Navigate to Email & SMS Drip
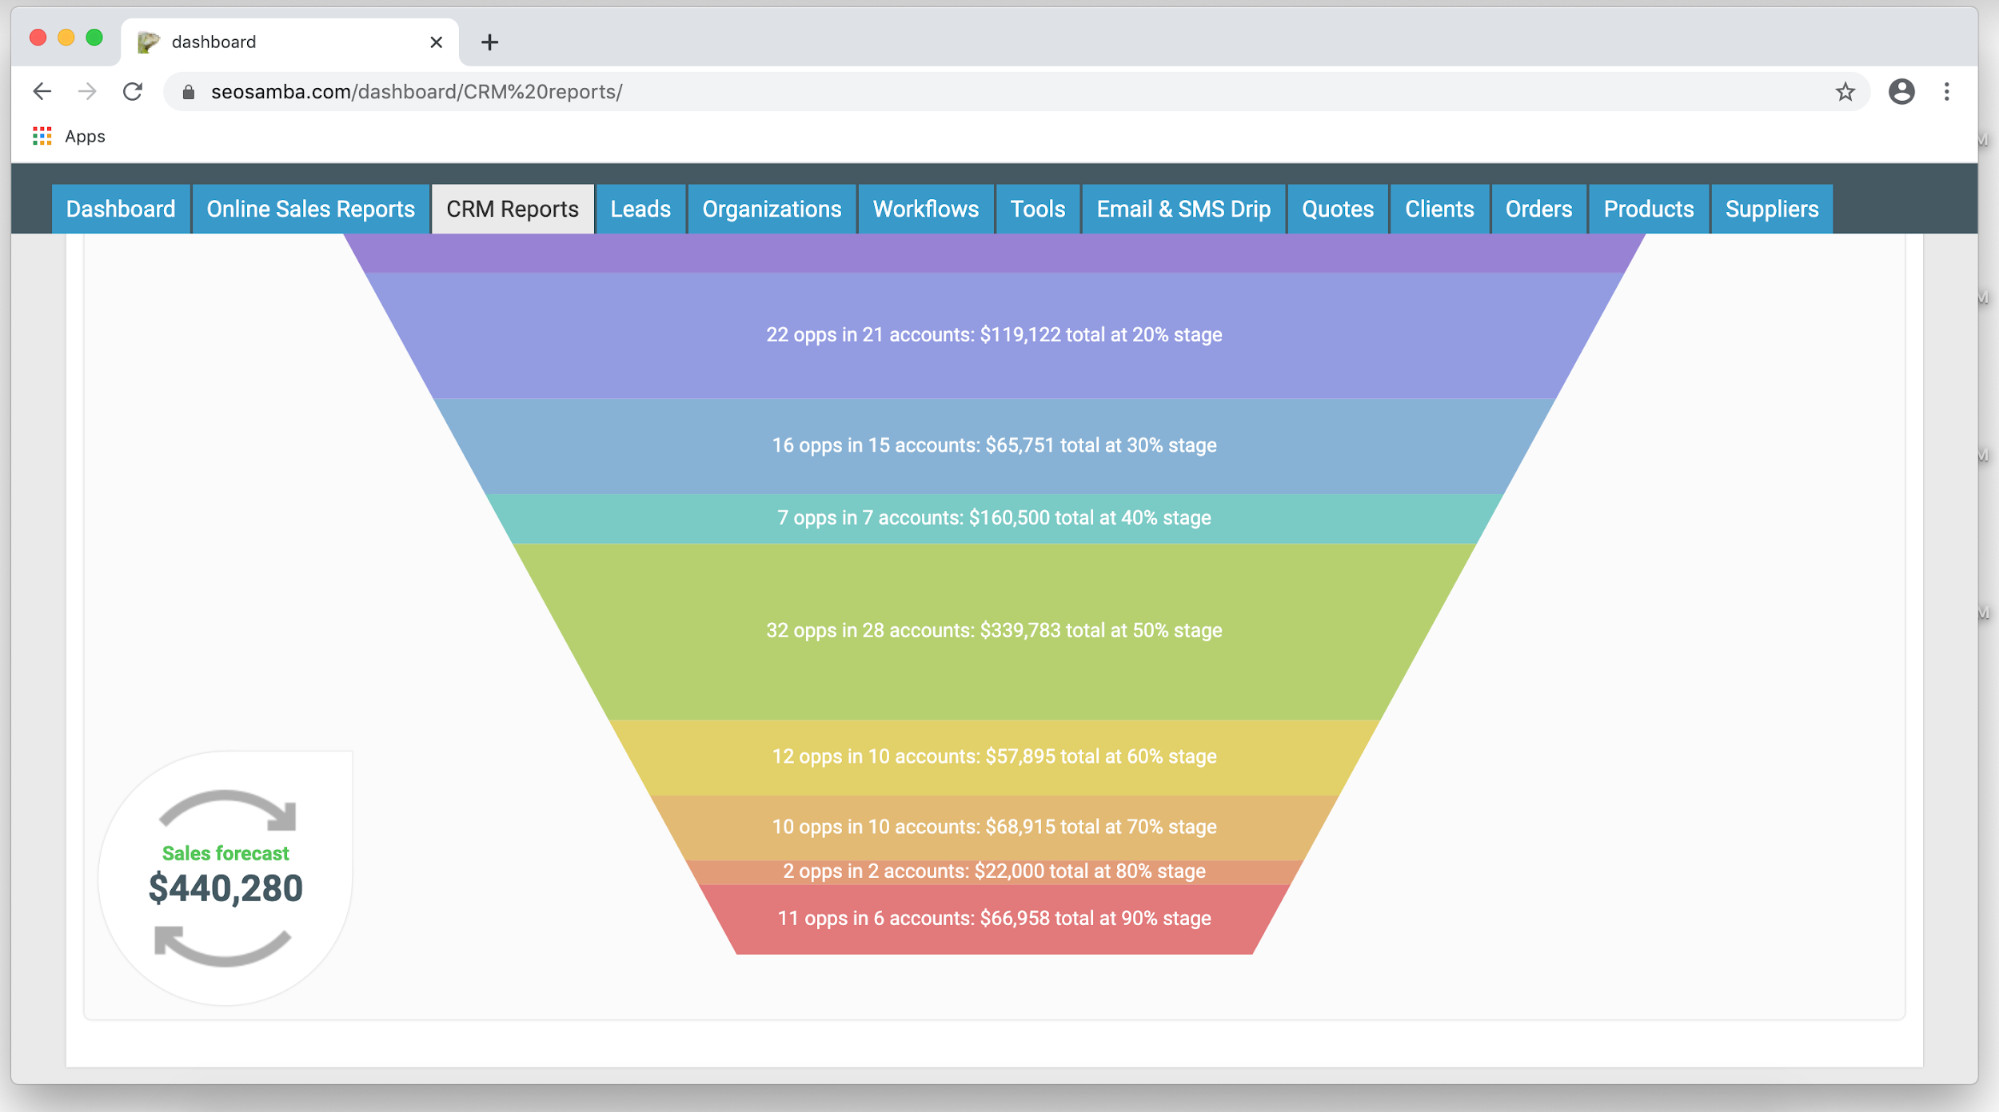The image size is (1999, 1113). point(1184,208)
